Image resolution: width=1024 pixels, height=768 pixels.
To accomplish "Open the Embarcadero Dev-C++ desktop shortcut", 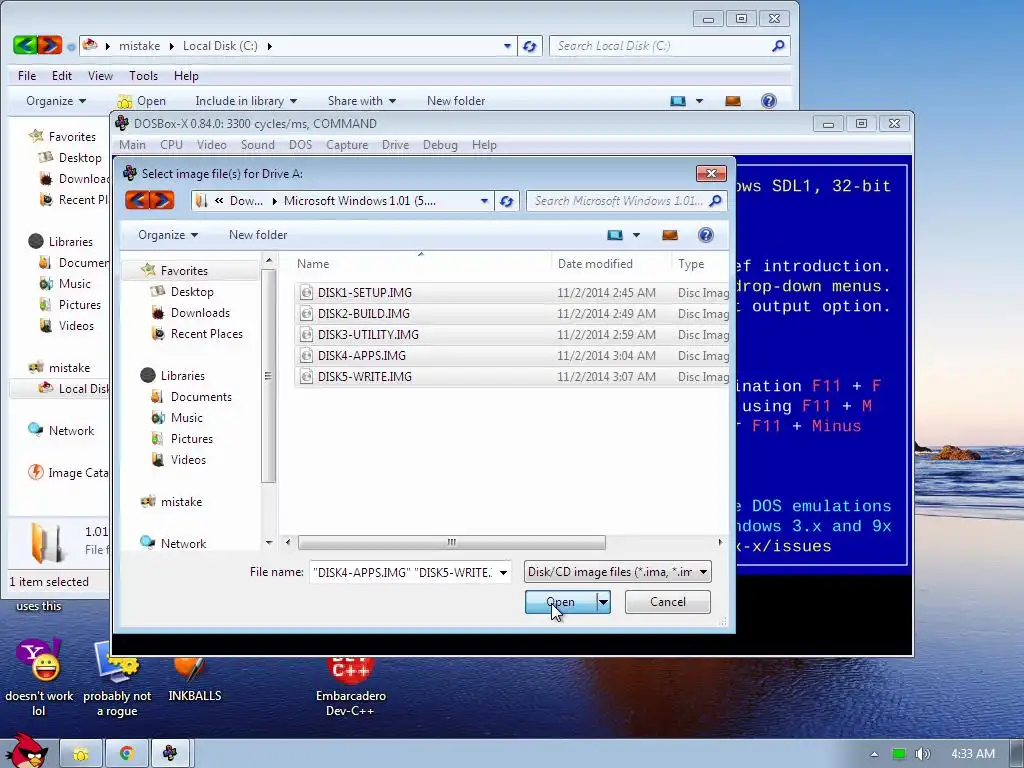I will tap(351, 686).
